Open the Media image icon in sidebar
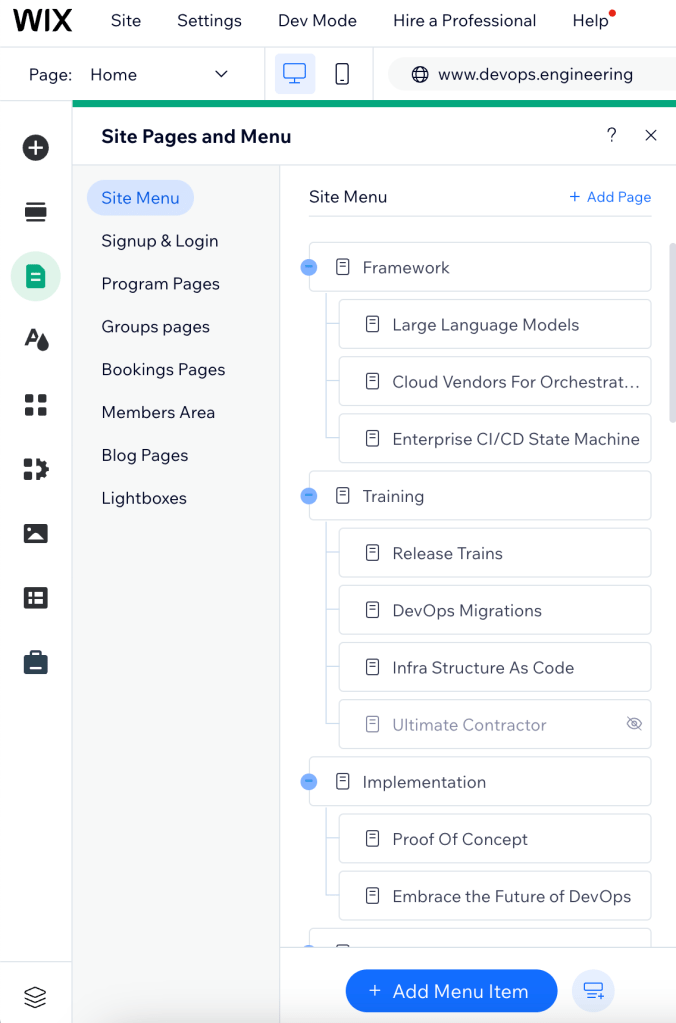The width and height of the screenshot is (676, 1023). point(36,534)
